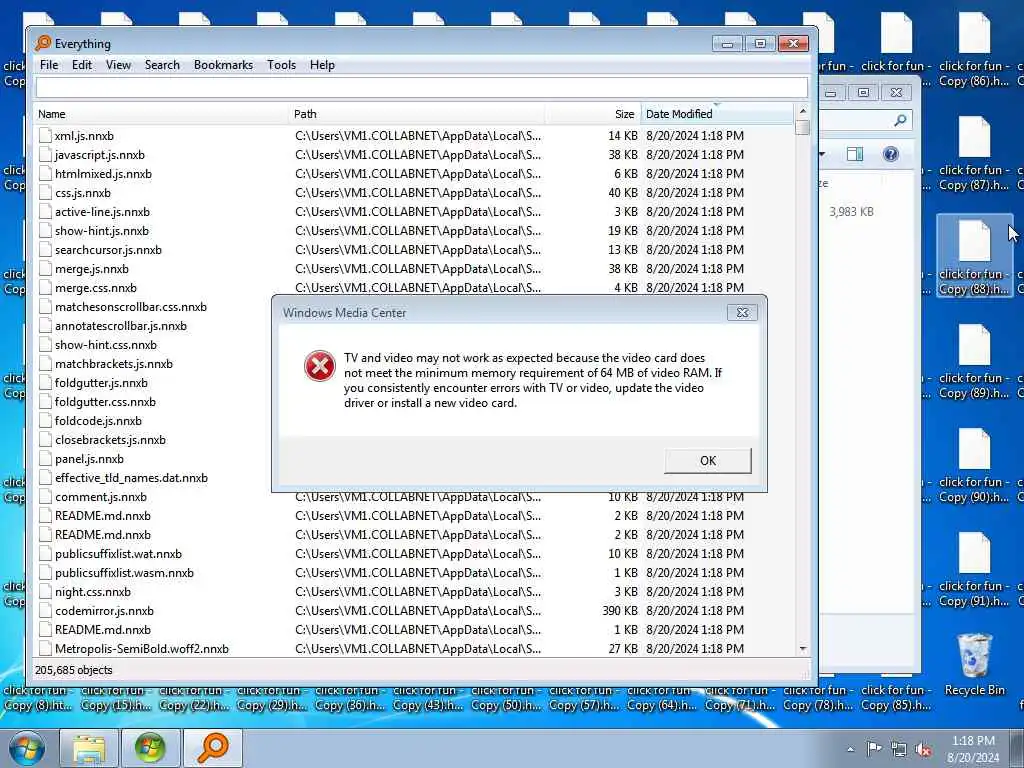Sort results by Path column
1024x768 pixels.
(x=417, y=114)
